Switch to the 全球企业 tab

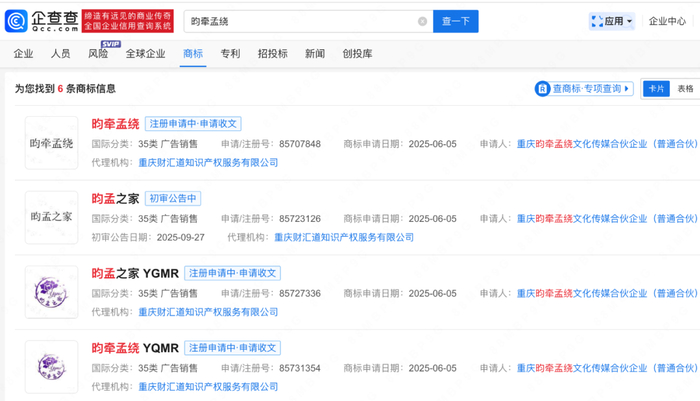145,54
